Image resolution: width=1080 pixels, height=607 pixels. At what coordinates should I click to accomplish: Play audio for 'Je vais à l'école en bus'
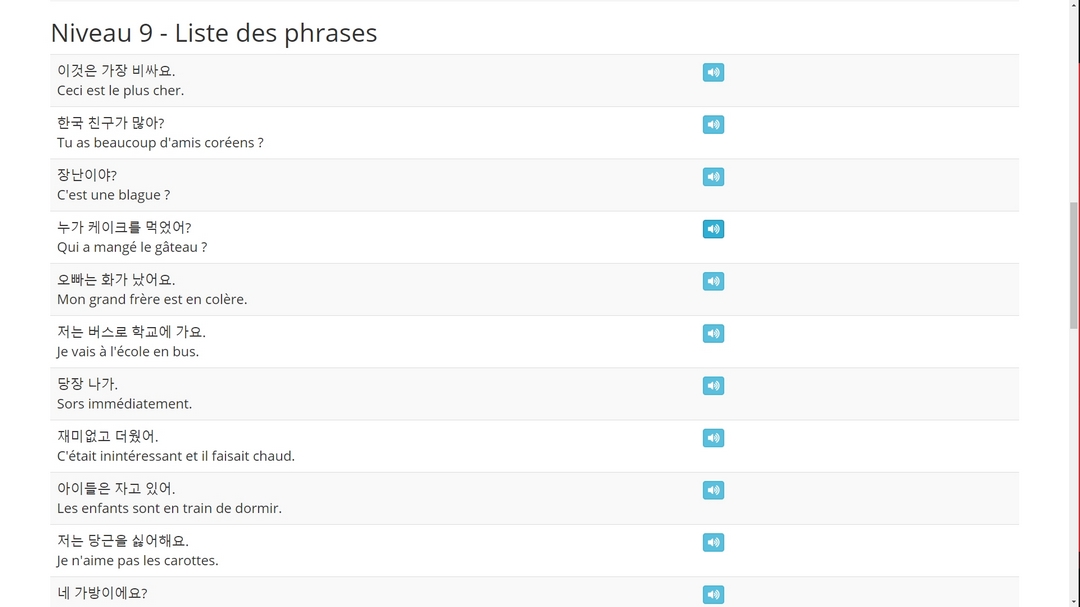point(713,333)
